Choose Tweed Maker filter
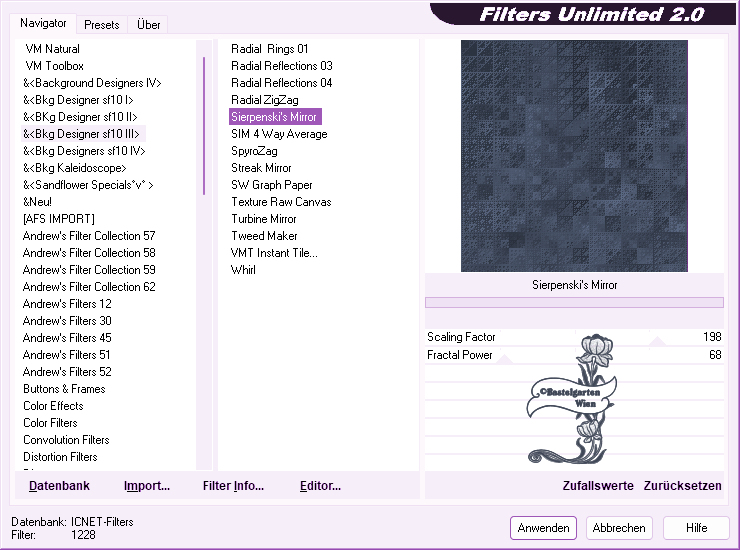Image resolution: width=740 pixels, height=550 pixels. (x=264, y=236)
